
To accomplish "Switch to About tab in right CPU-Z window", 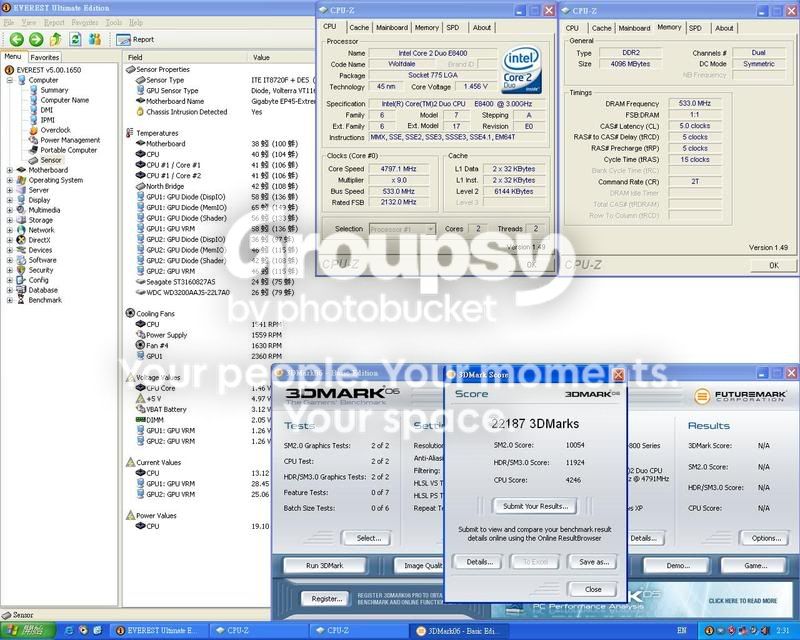I will tap(724, 28).
